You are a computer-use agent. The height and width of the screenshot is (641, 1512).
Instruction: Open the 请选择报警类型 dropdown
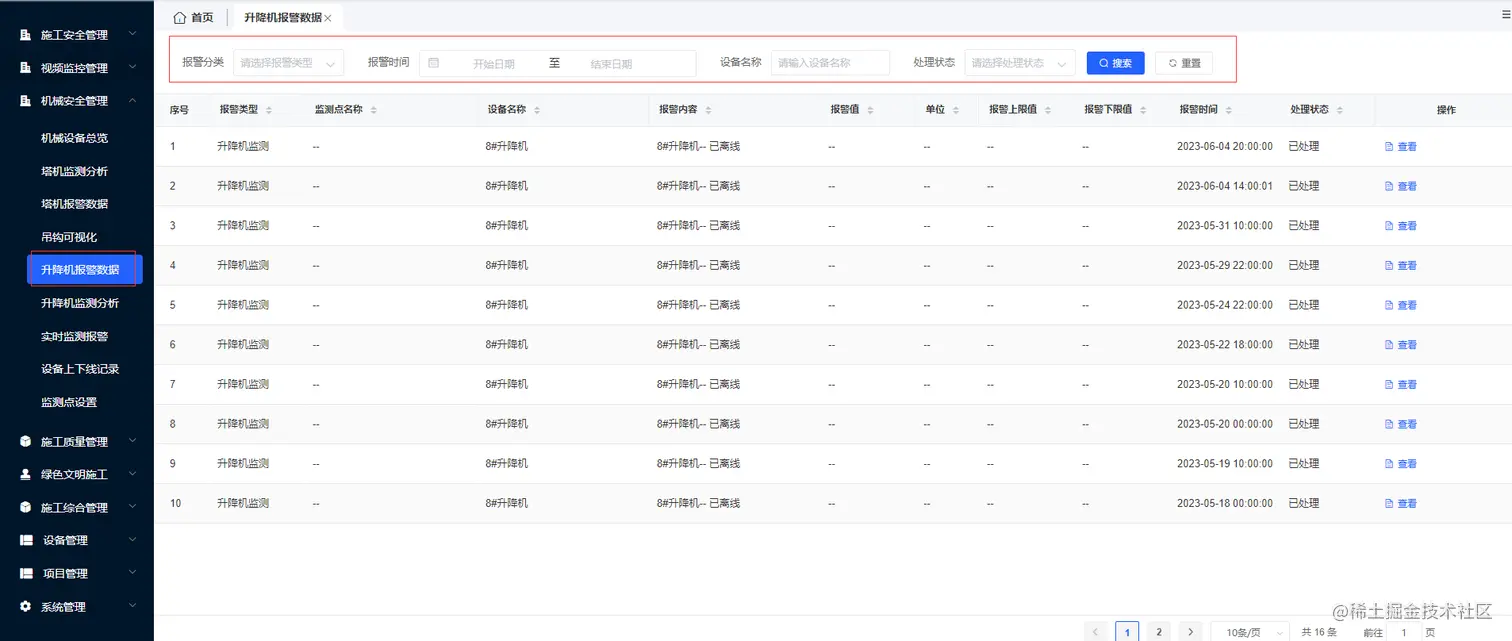click(288, 62)
